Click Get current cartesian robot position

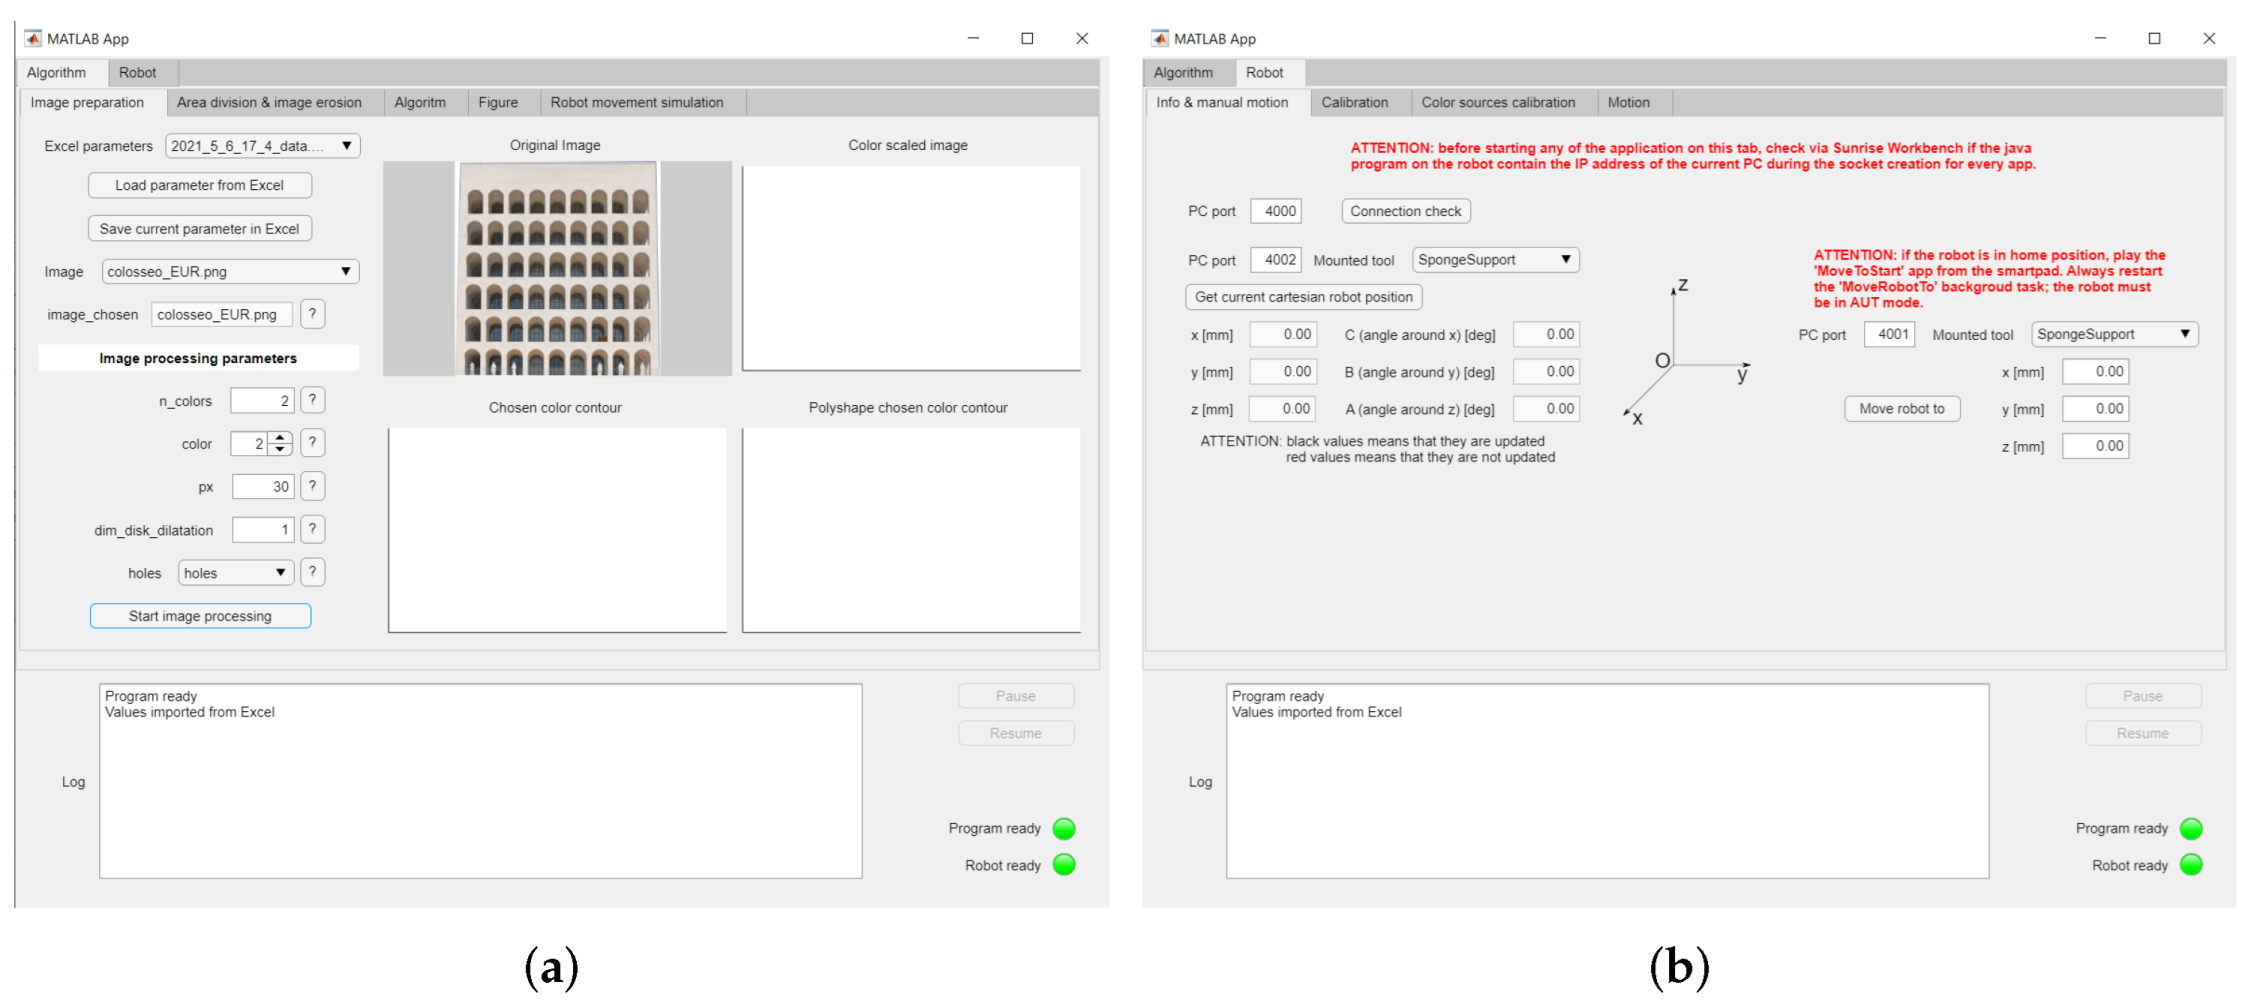[1303, 297]
